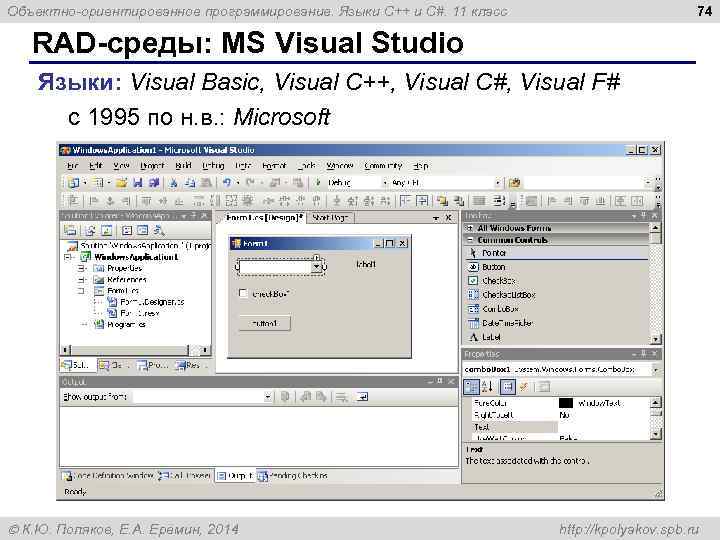Pick the DateTimePicker control in Toolbox
The width and height of the screenshot is (720, 540).
[x=557, y=323]
